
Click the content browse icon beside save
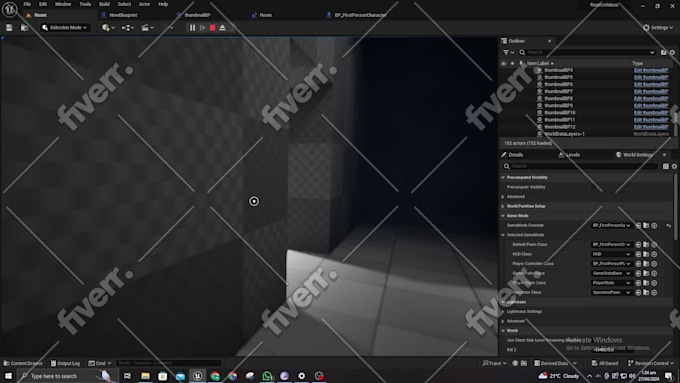click(25, 28)
